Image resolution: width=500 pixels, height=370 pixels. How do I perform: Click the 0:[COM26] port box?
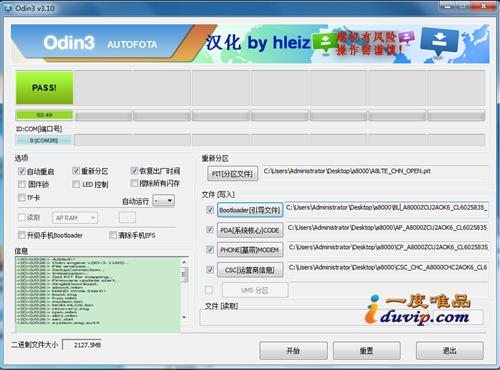(44, 140)
